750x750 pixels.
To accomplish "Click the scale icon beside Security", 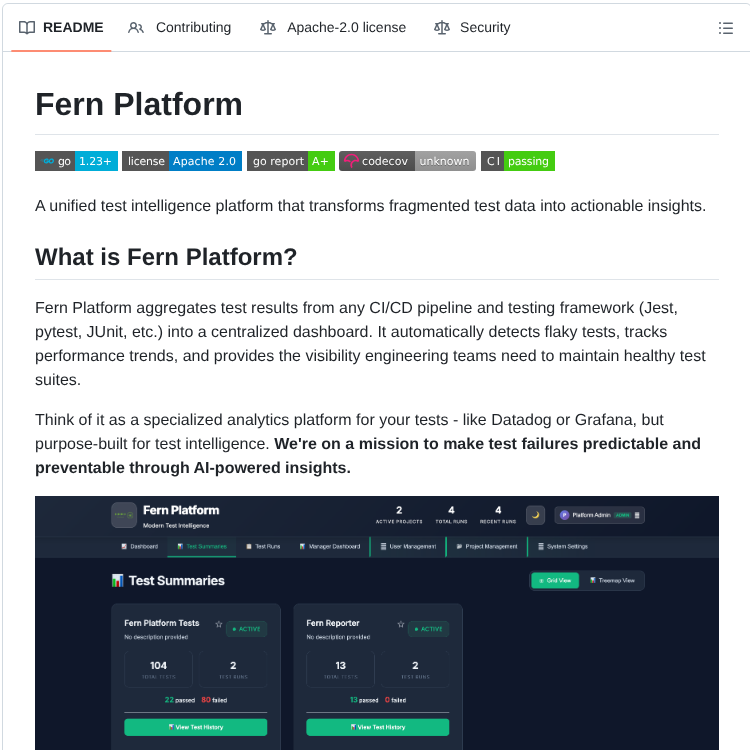I will (x=441, y=28).
